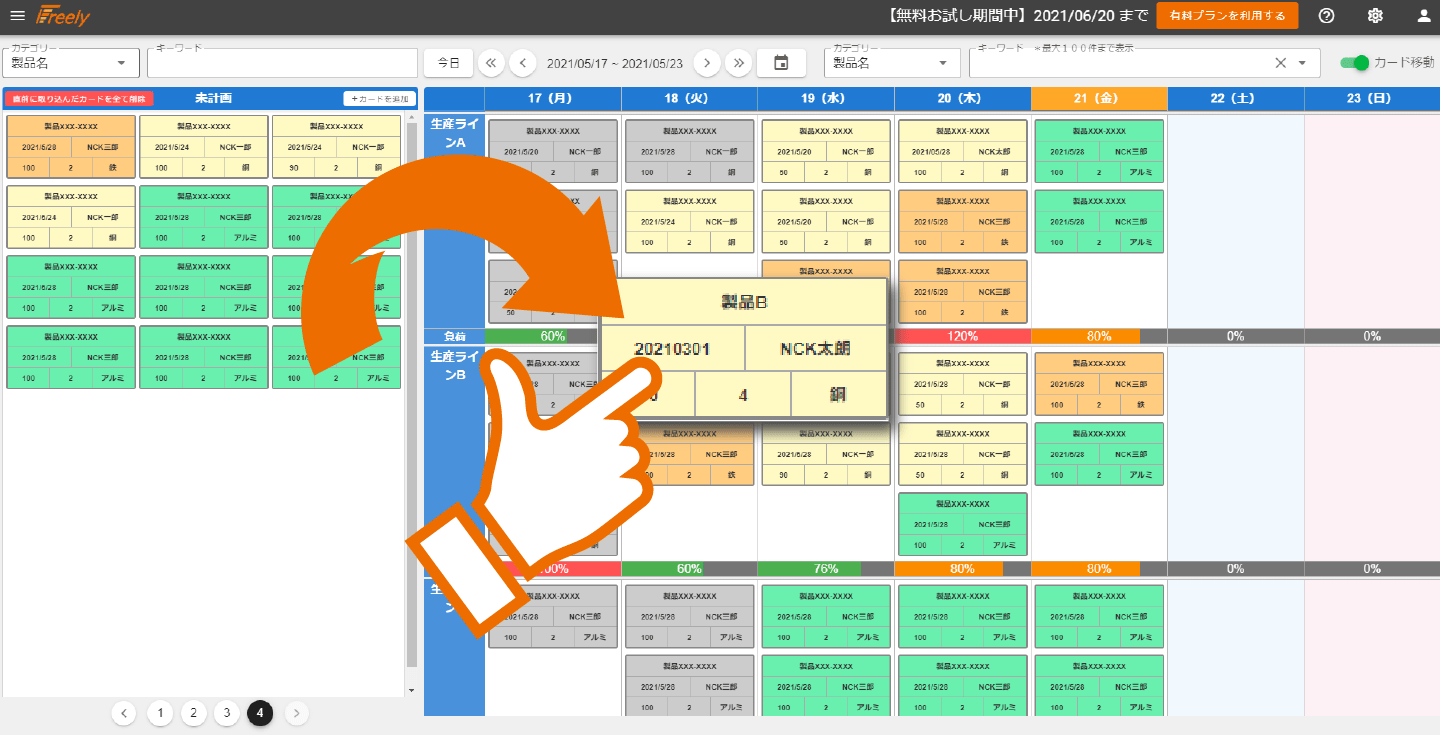Jump forward with double right chevron
Screen dimensions: 1440x735
coord(739,63)
